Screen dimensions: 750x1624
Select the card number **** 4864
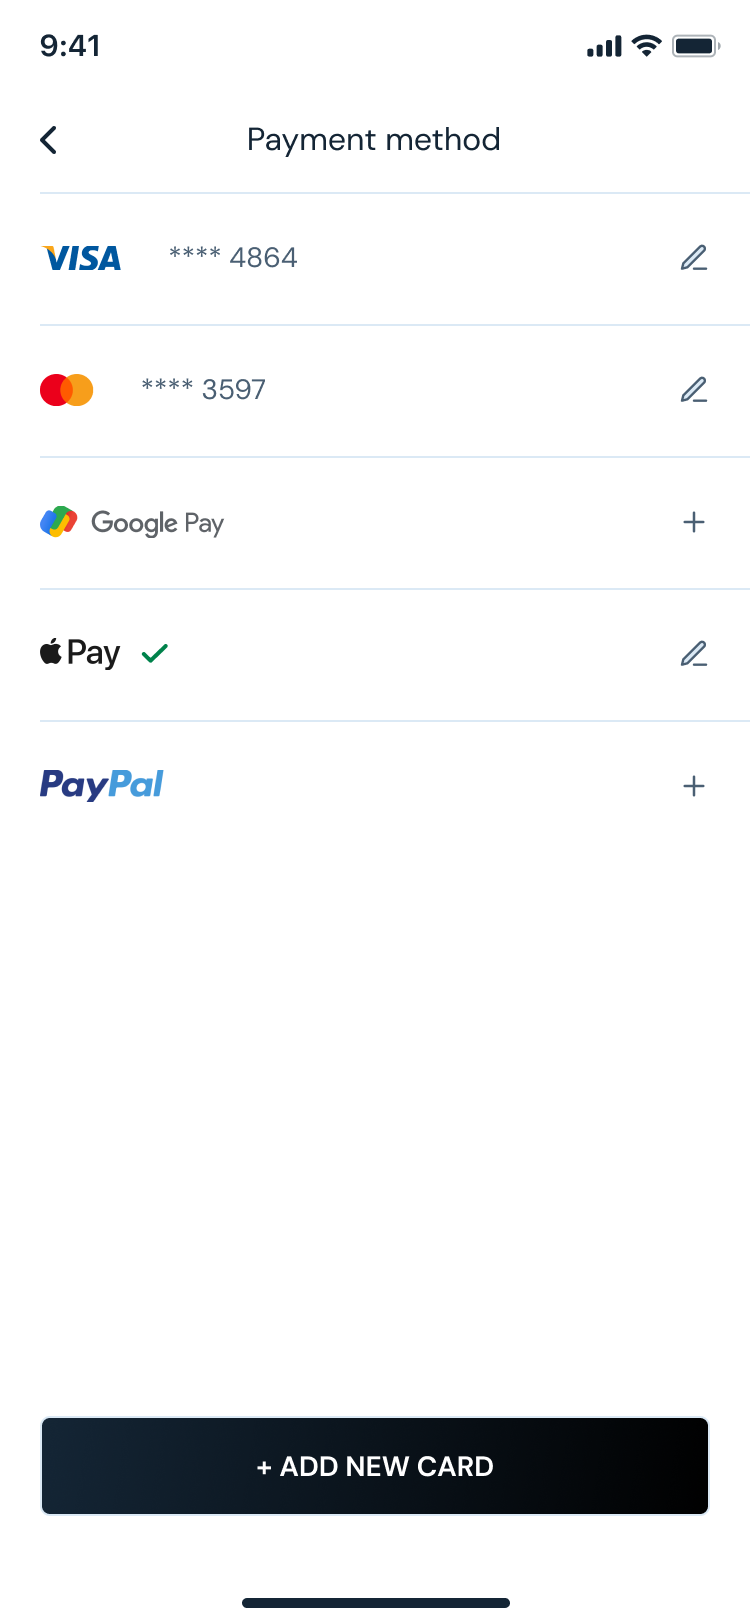coord(233,258)
